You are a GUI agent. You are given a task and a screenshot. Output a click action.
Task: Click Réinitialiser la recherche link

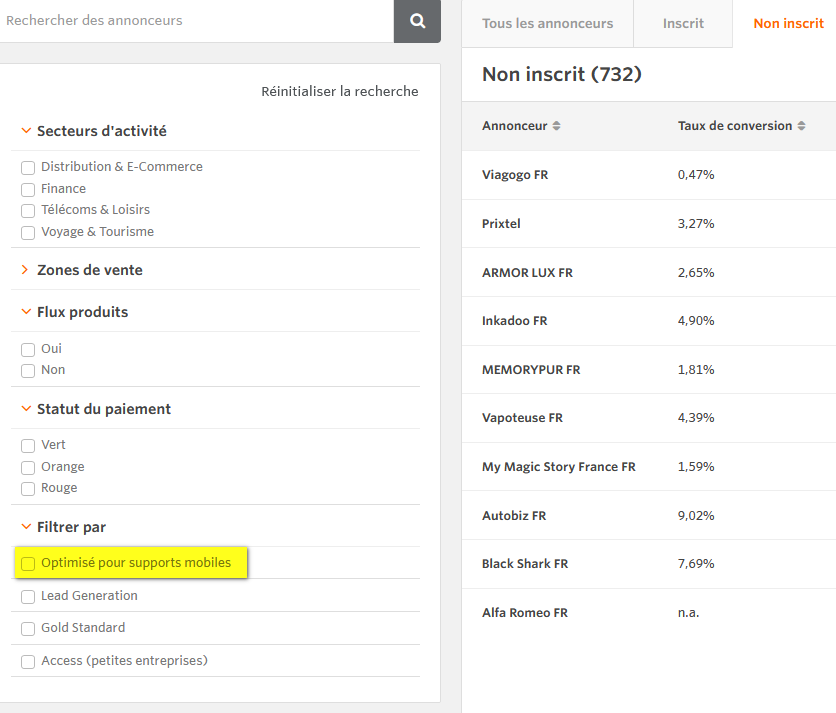click(x=340, y=91)
